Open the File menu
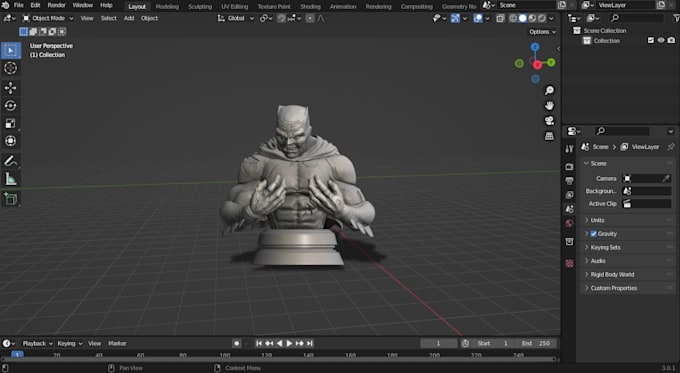 pyautogui.click(x=19, y=5)
